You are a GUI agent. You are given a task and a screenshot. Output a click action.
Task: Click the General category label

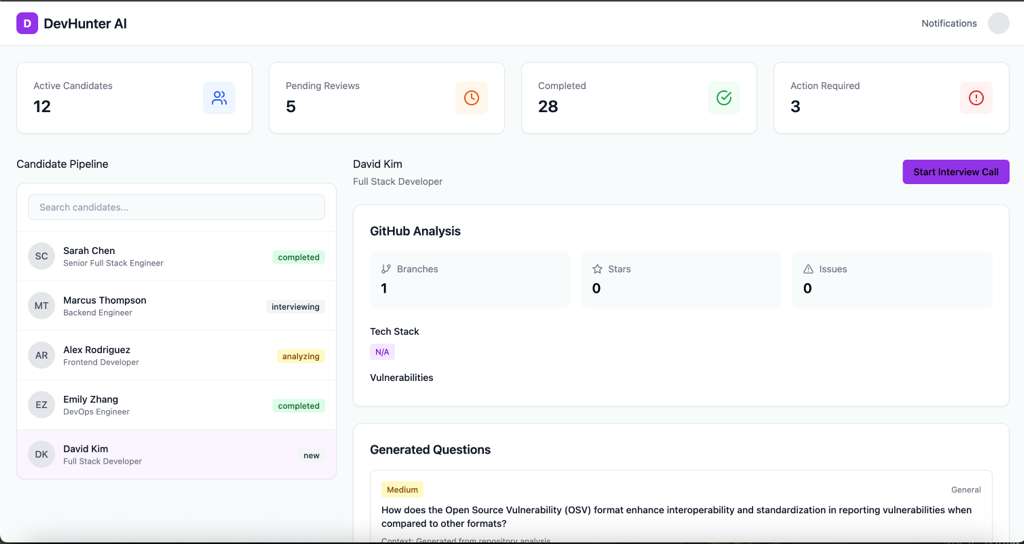[x=966, y=490]
